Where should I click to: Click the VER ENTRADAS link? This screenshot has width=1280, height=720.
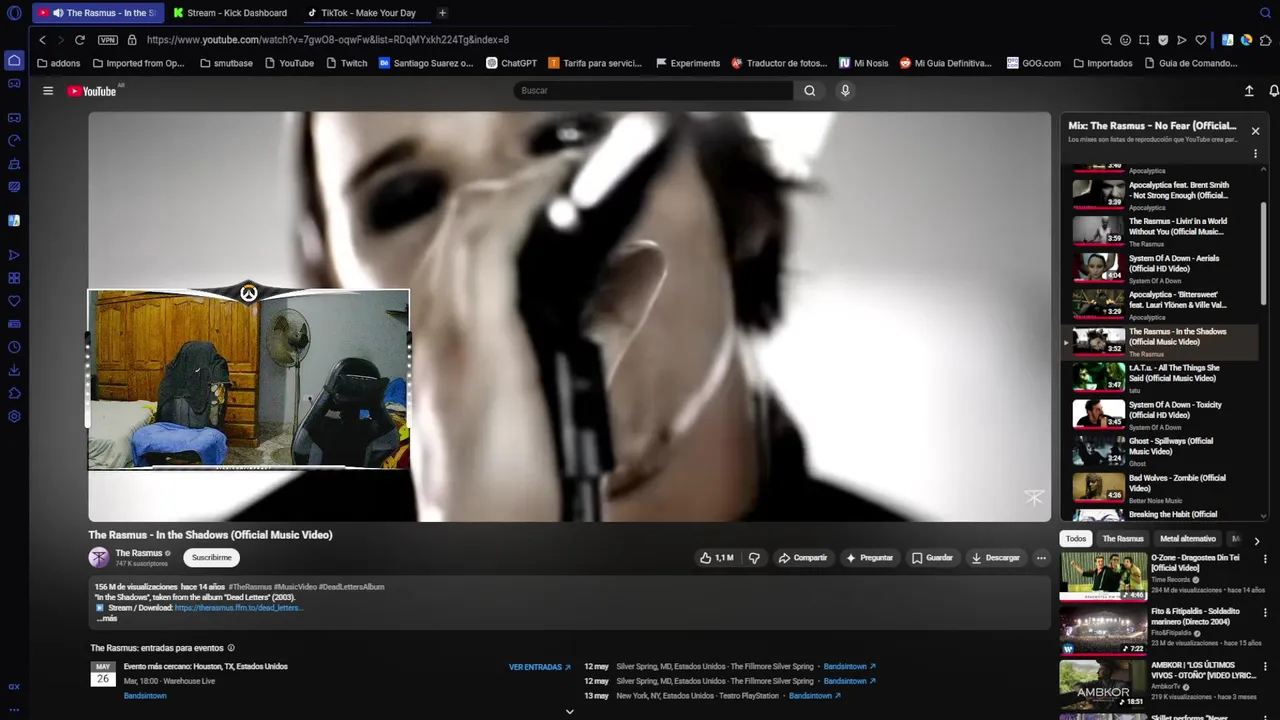pos(540,667)
